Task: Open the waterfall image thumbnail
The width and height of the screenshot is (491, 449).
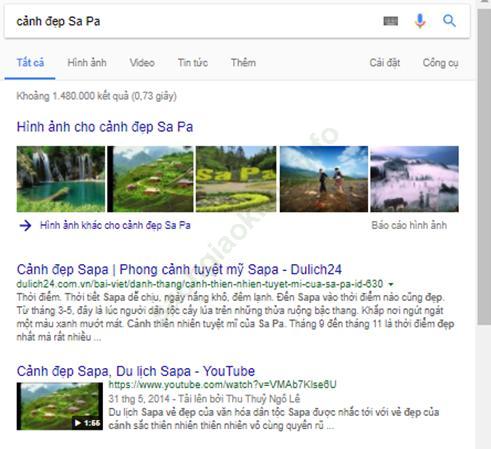Action: pos(61,179)
